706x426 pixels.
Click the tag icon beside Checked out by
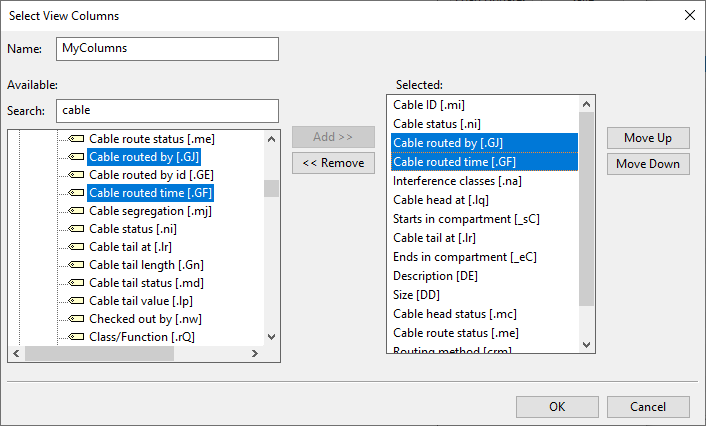(x=76, y=319)
